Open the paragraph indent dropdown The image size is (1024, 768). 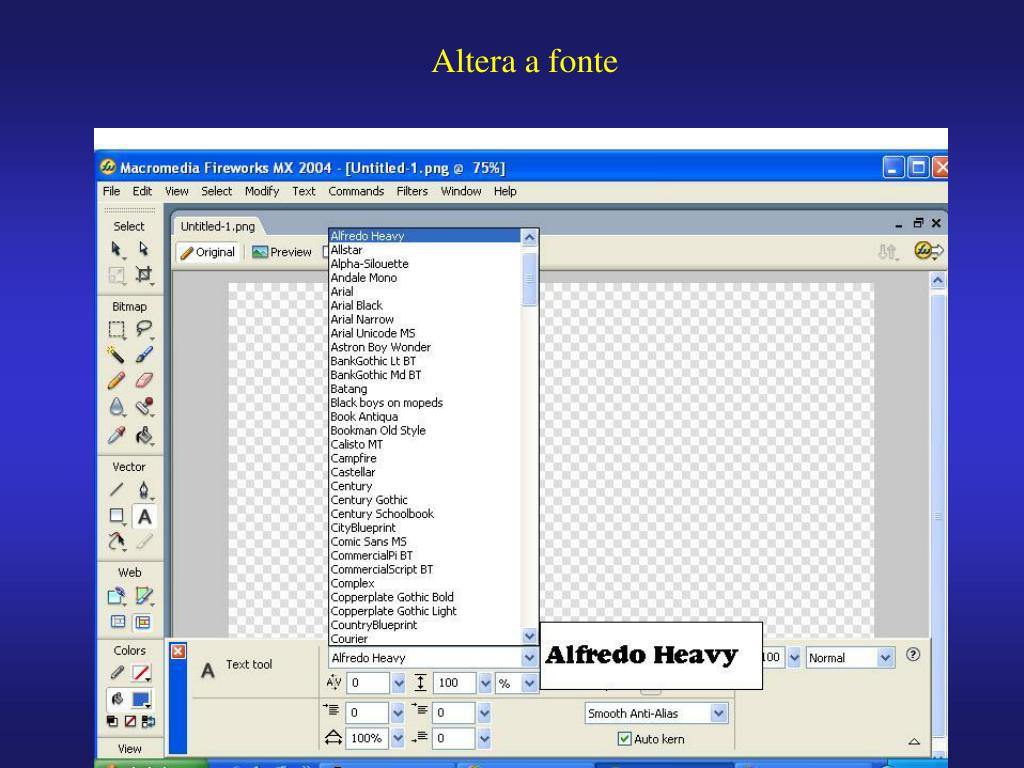point(398,712)
